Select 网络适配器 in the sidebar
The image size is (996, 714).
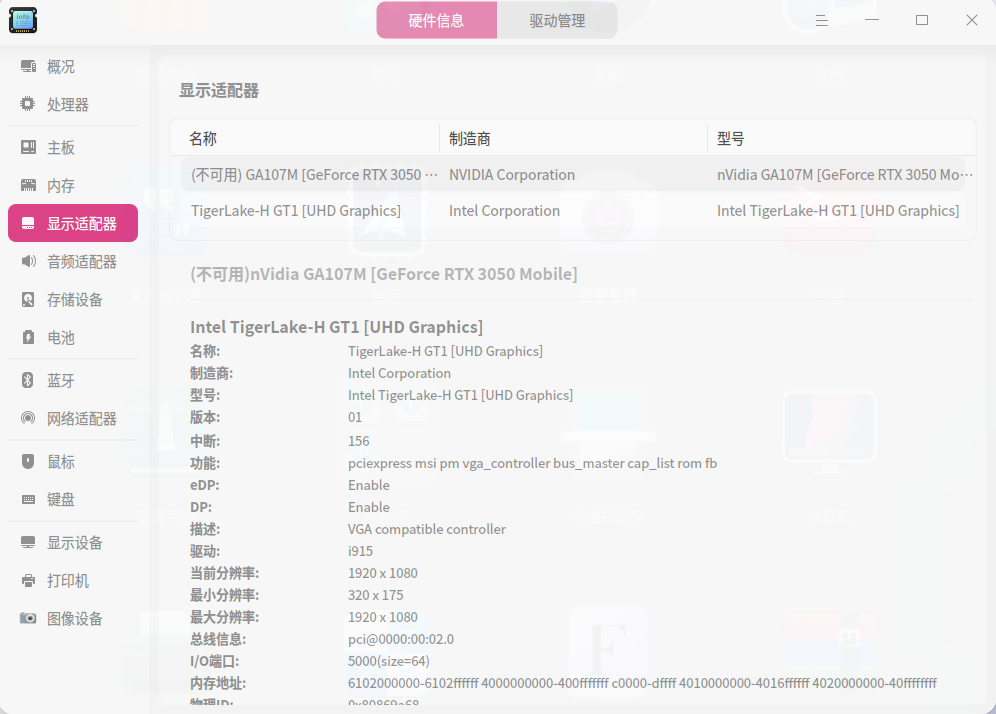73,418
